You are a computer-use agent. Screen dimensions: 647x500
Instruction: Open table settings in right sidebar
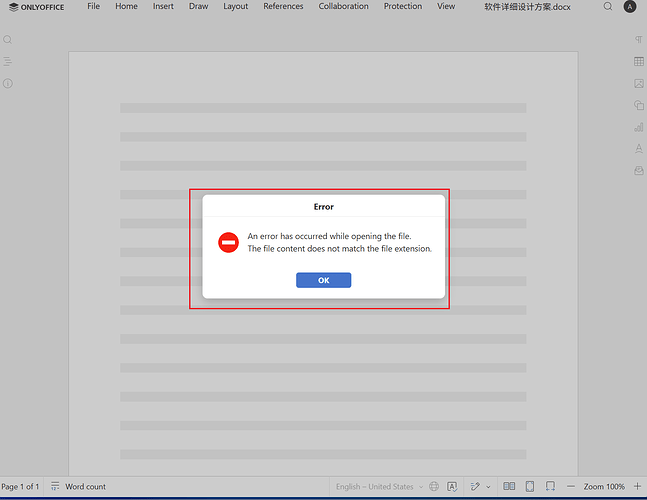click(639, 62)
